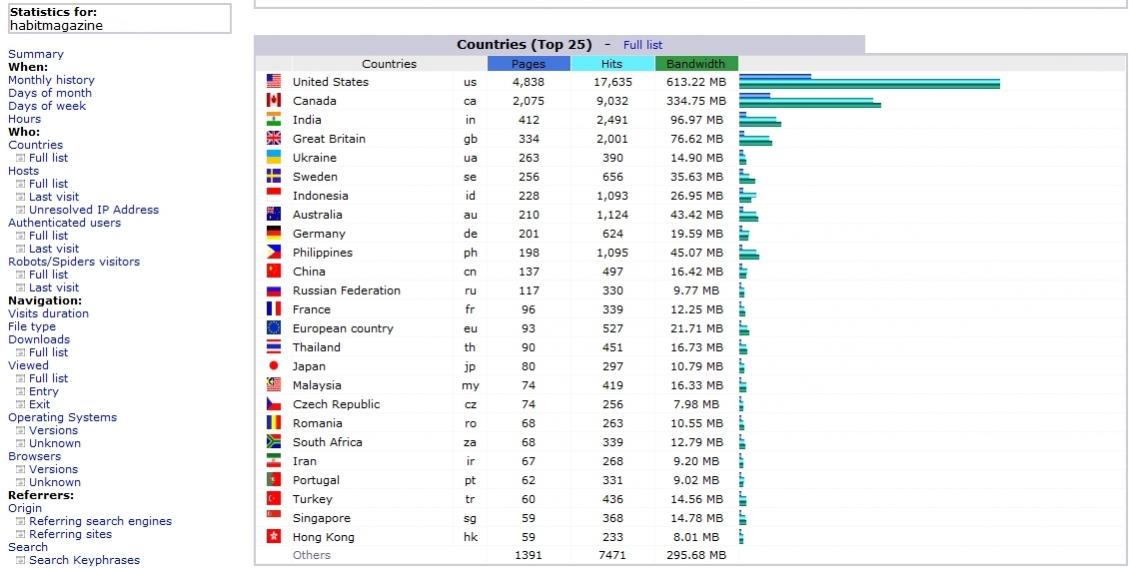Click the South Africa flag icon

click(274, 442)
